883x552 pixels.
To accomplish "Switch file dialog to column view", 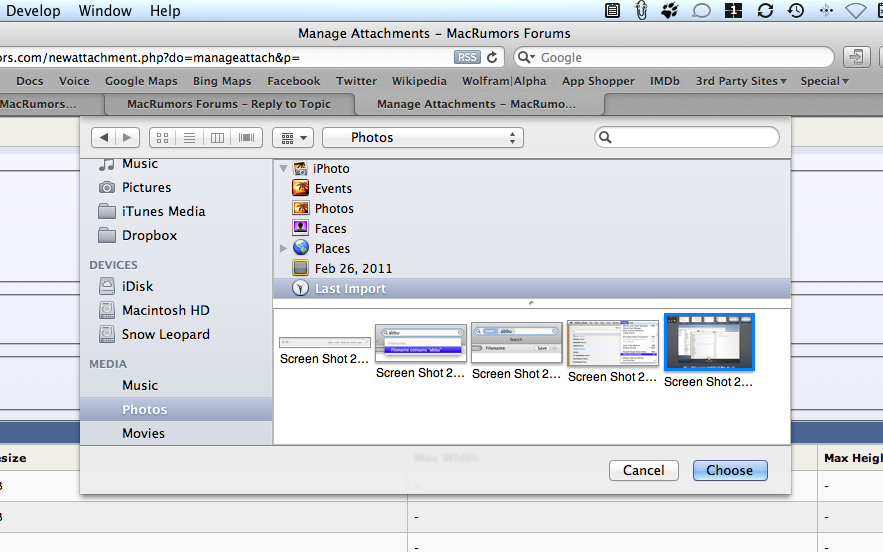I will click(x=217, y=137).
